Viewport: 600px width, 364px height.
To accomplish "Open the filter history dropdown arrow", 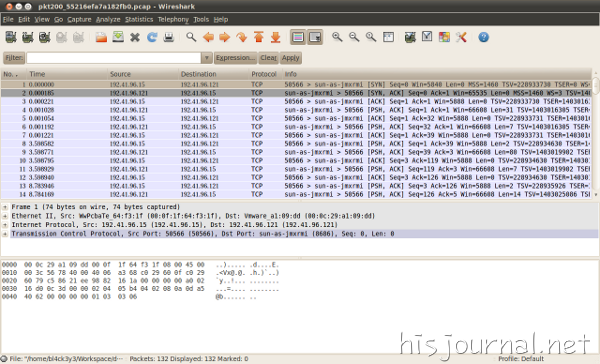I will coord(207,58).
